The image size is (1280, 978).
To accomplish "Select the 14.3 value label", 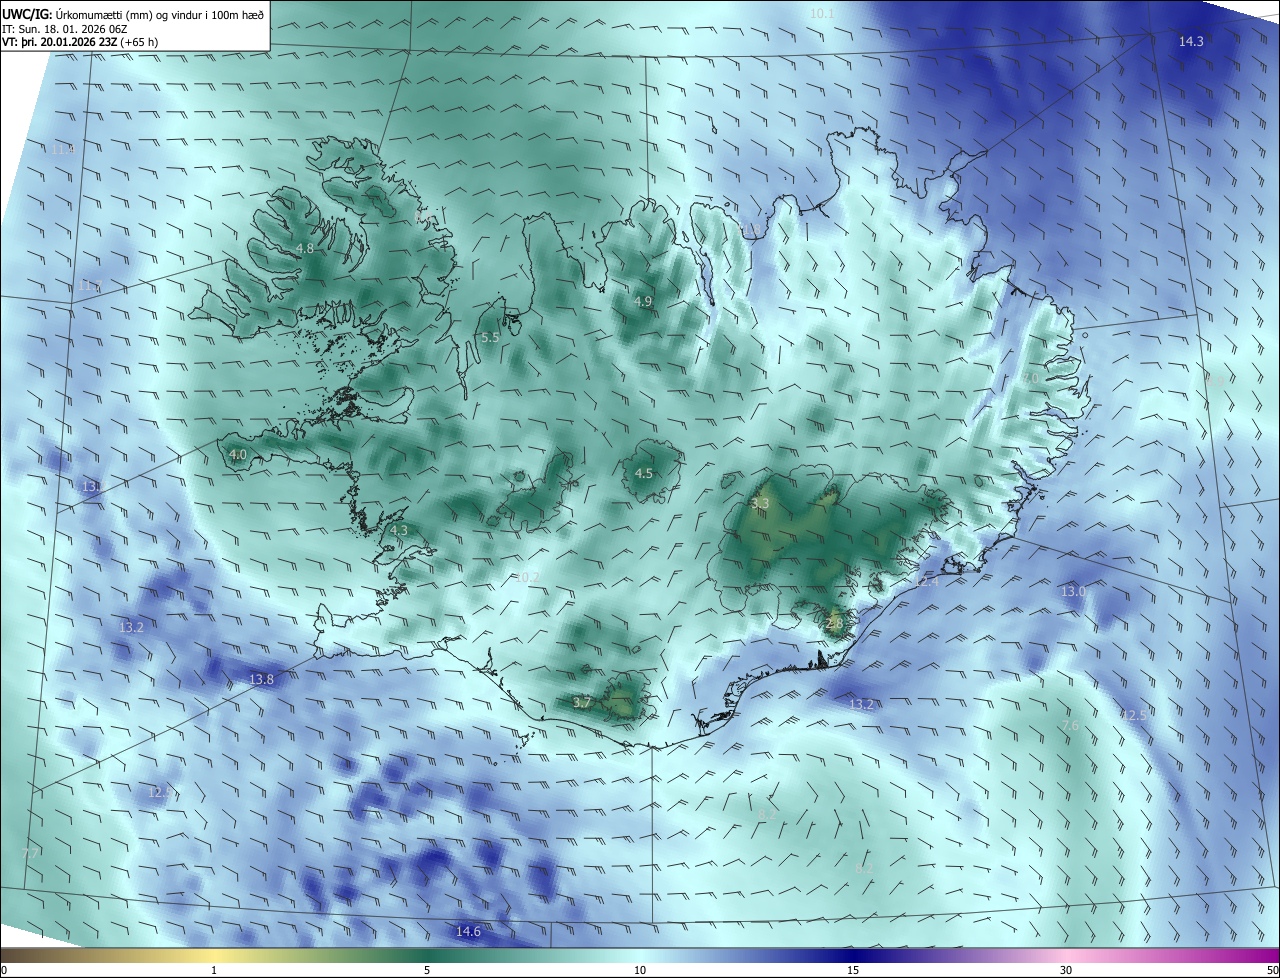I will click(x=1191, y=42).
